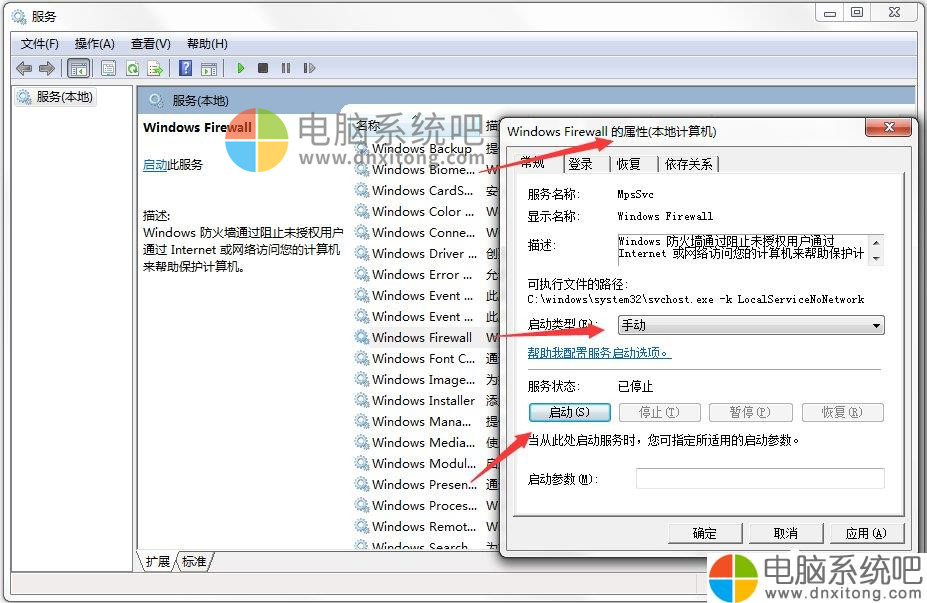Apply changes with the 应用(A) button
Viewport: 927px width, 603px height.
pyautogui.click(x=866, y=533)
